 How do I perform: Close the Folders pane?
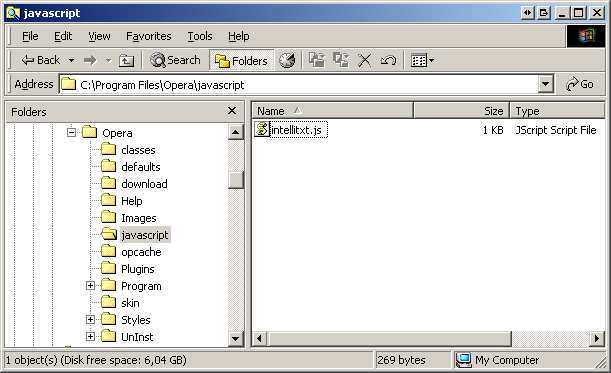232,111
